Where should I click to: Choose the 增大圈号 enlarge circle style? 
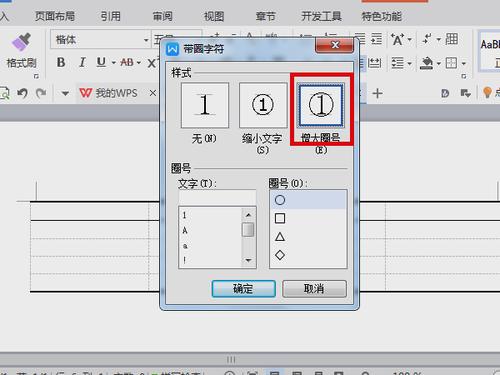321,105
